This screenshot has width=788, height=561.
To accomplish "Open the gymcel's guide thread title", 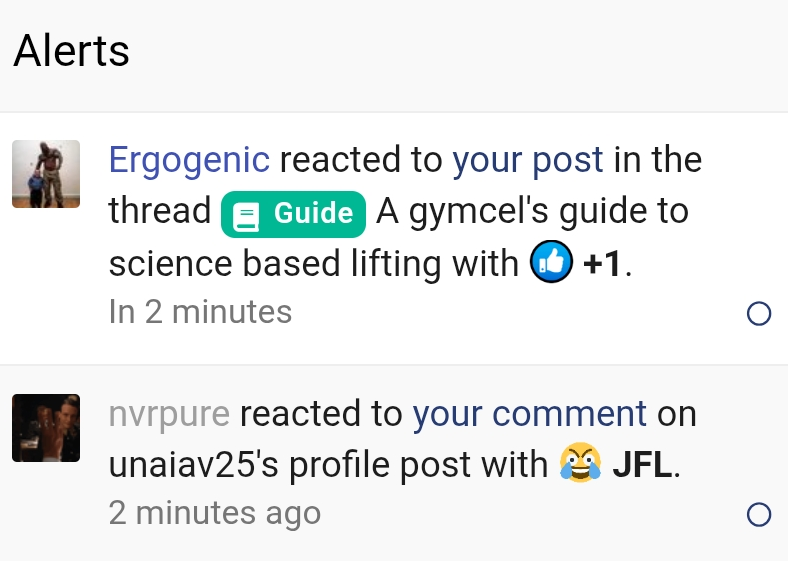I will tap(532, 212).
